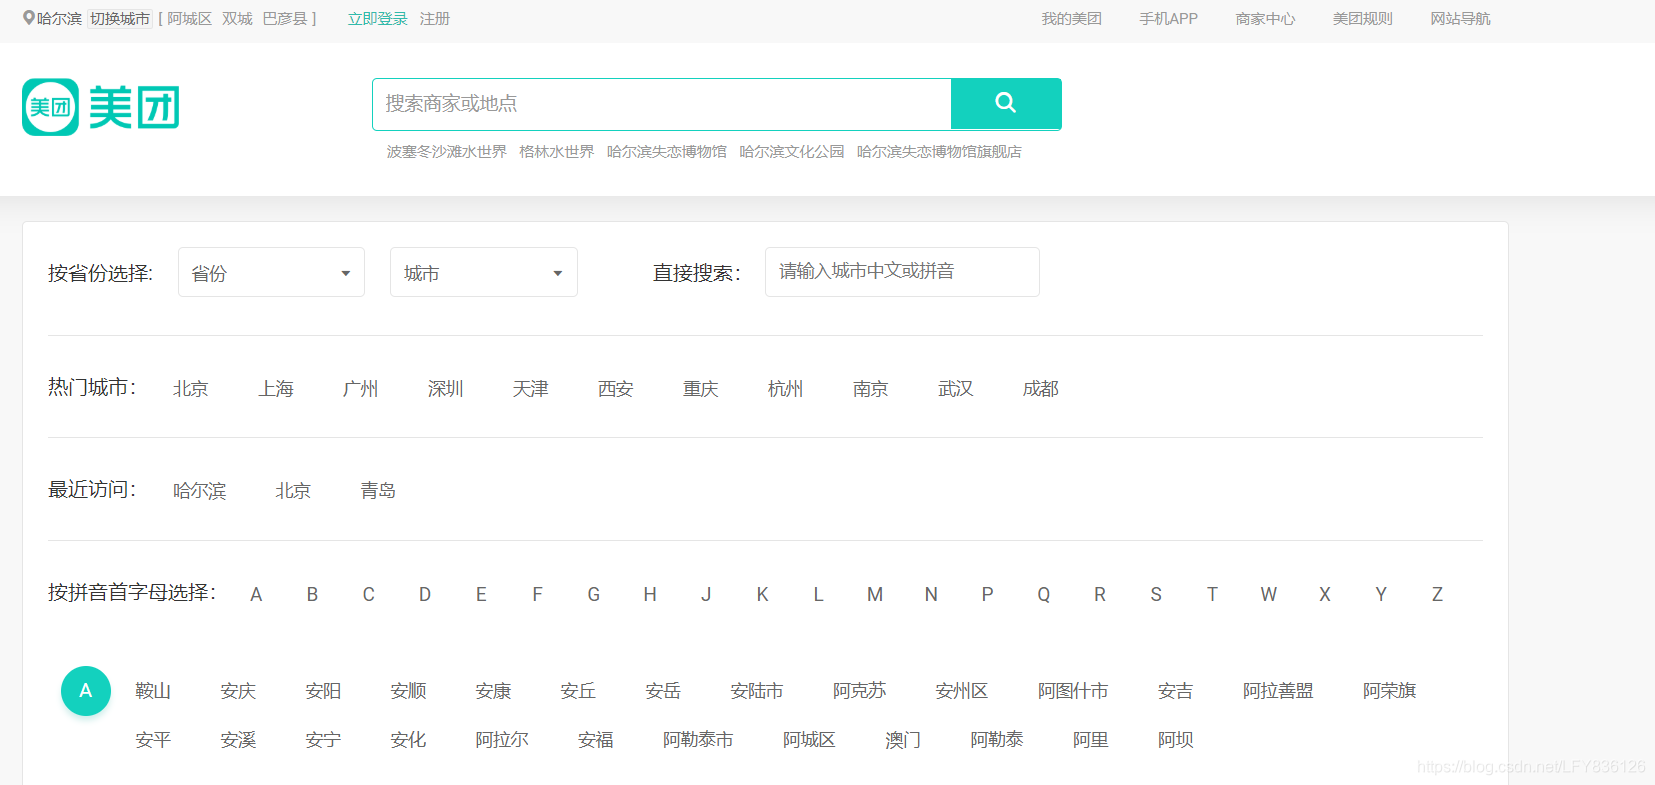The image size is (1655, 785).
Task: Jump to pinyin letter H
Action: pyautogui.click(x=650, y=594)
